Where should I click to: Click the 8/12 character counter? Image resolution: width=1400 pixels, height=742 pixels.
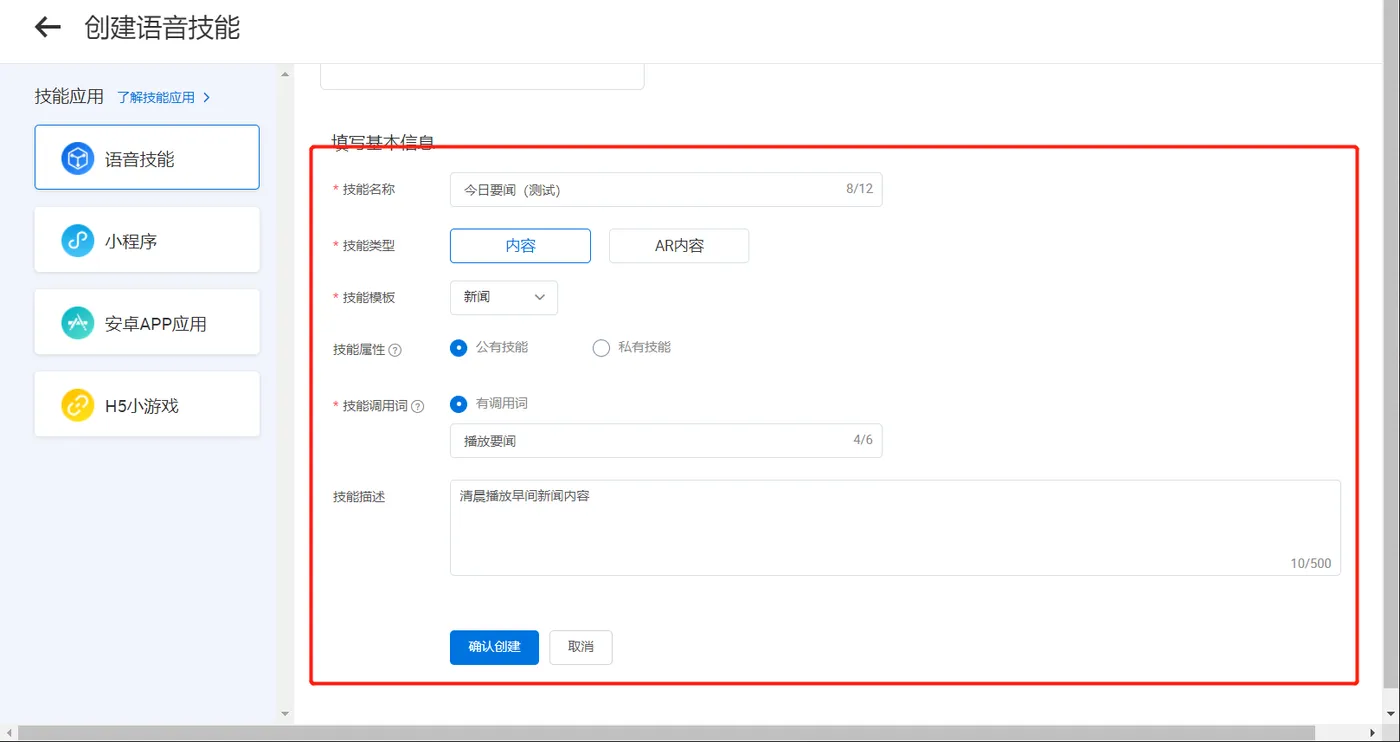[x=859, y=188]
